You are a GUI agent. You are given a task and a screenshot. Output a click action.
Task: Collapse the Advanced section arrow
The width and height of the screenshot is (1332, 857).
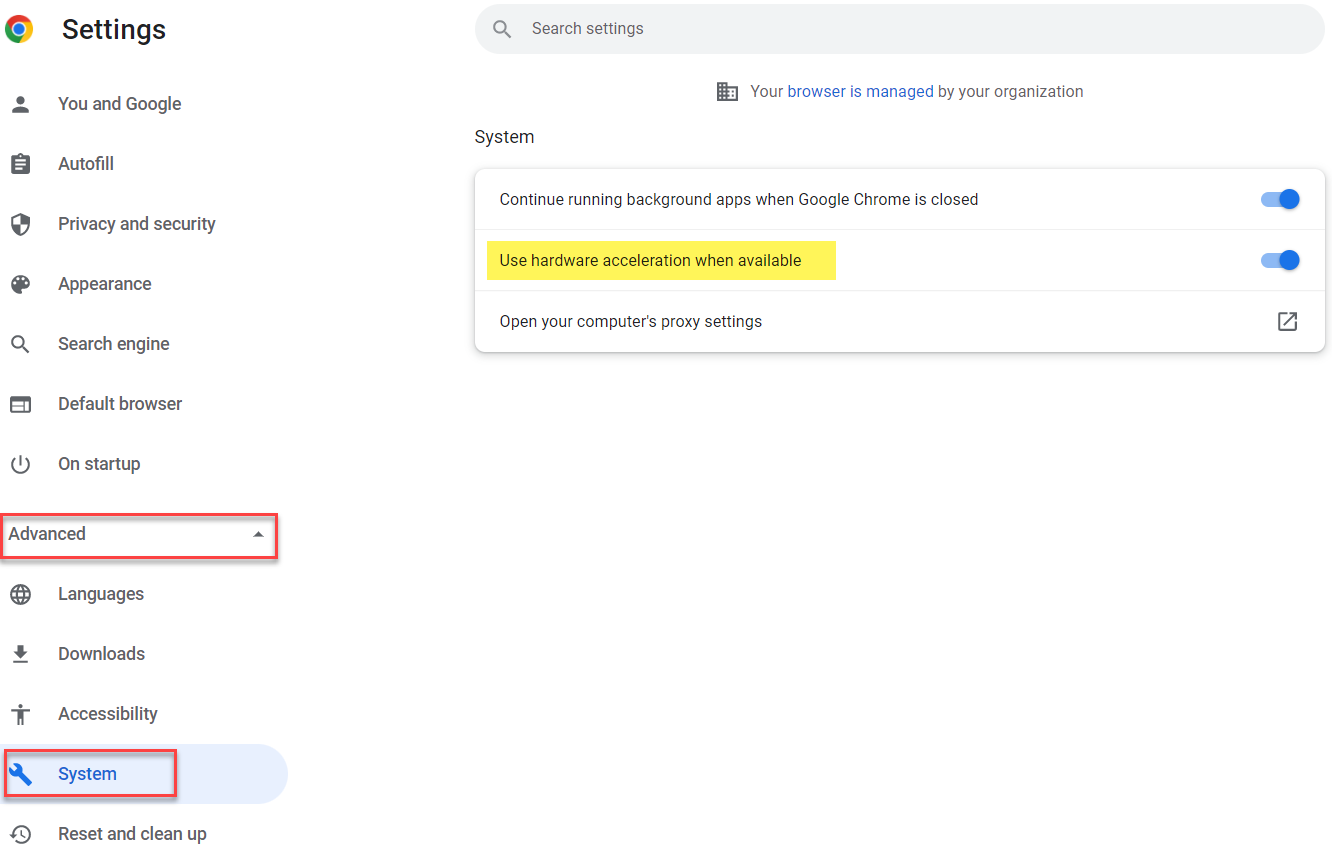point(258,534)
